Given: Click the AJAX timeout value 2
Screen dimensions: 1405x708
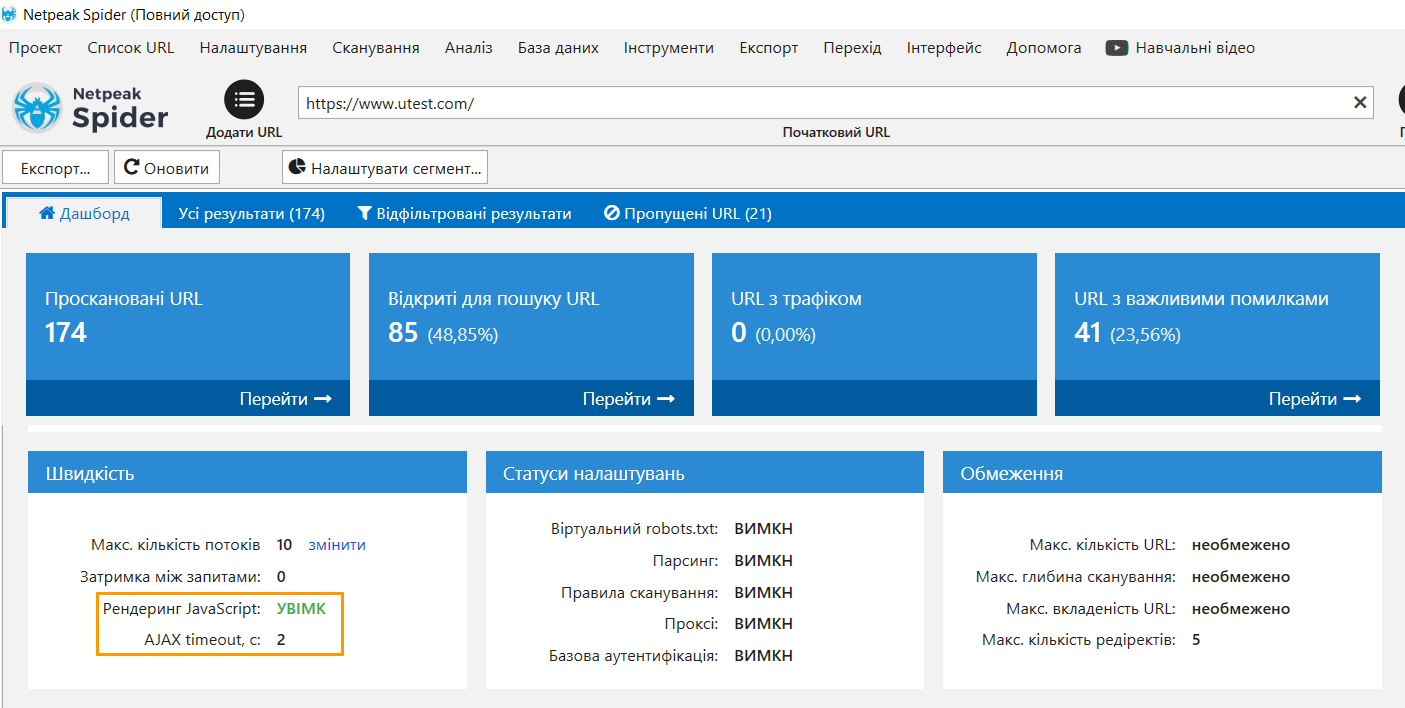Looking at the screenshot, I should tap(281, 640).
